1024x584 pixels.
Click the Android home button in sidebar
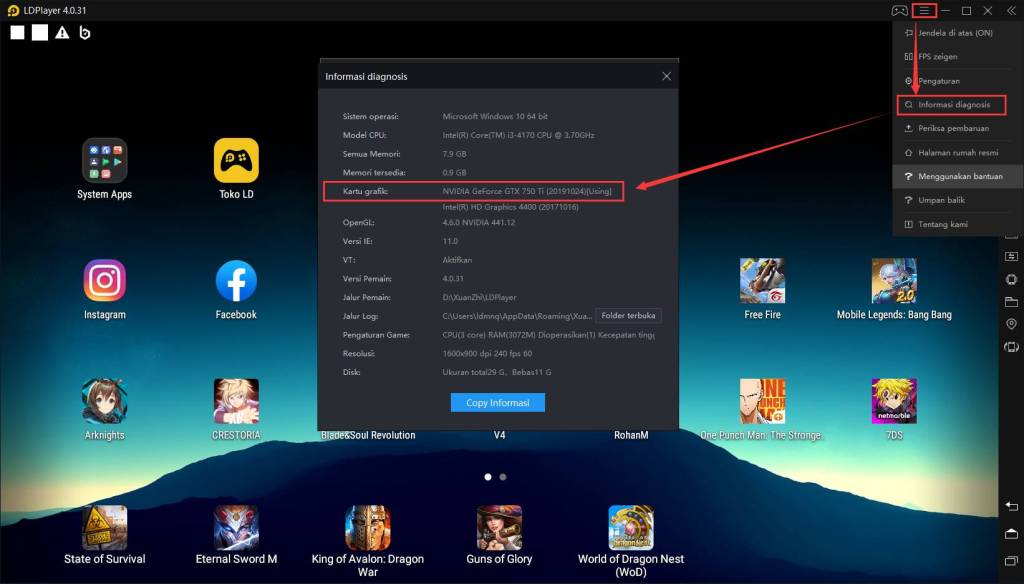1011,534
